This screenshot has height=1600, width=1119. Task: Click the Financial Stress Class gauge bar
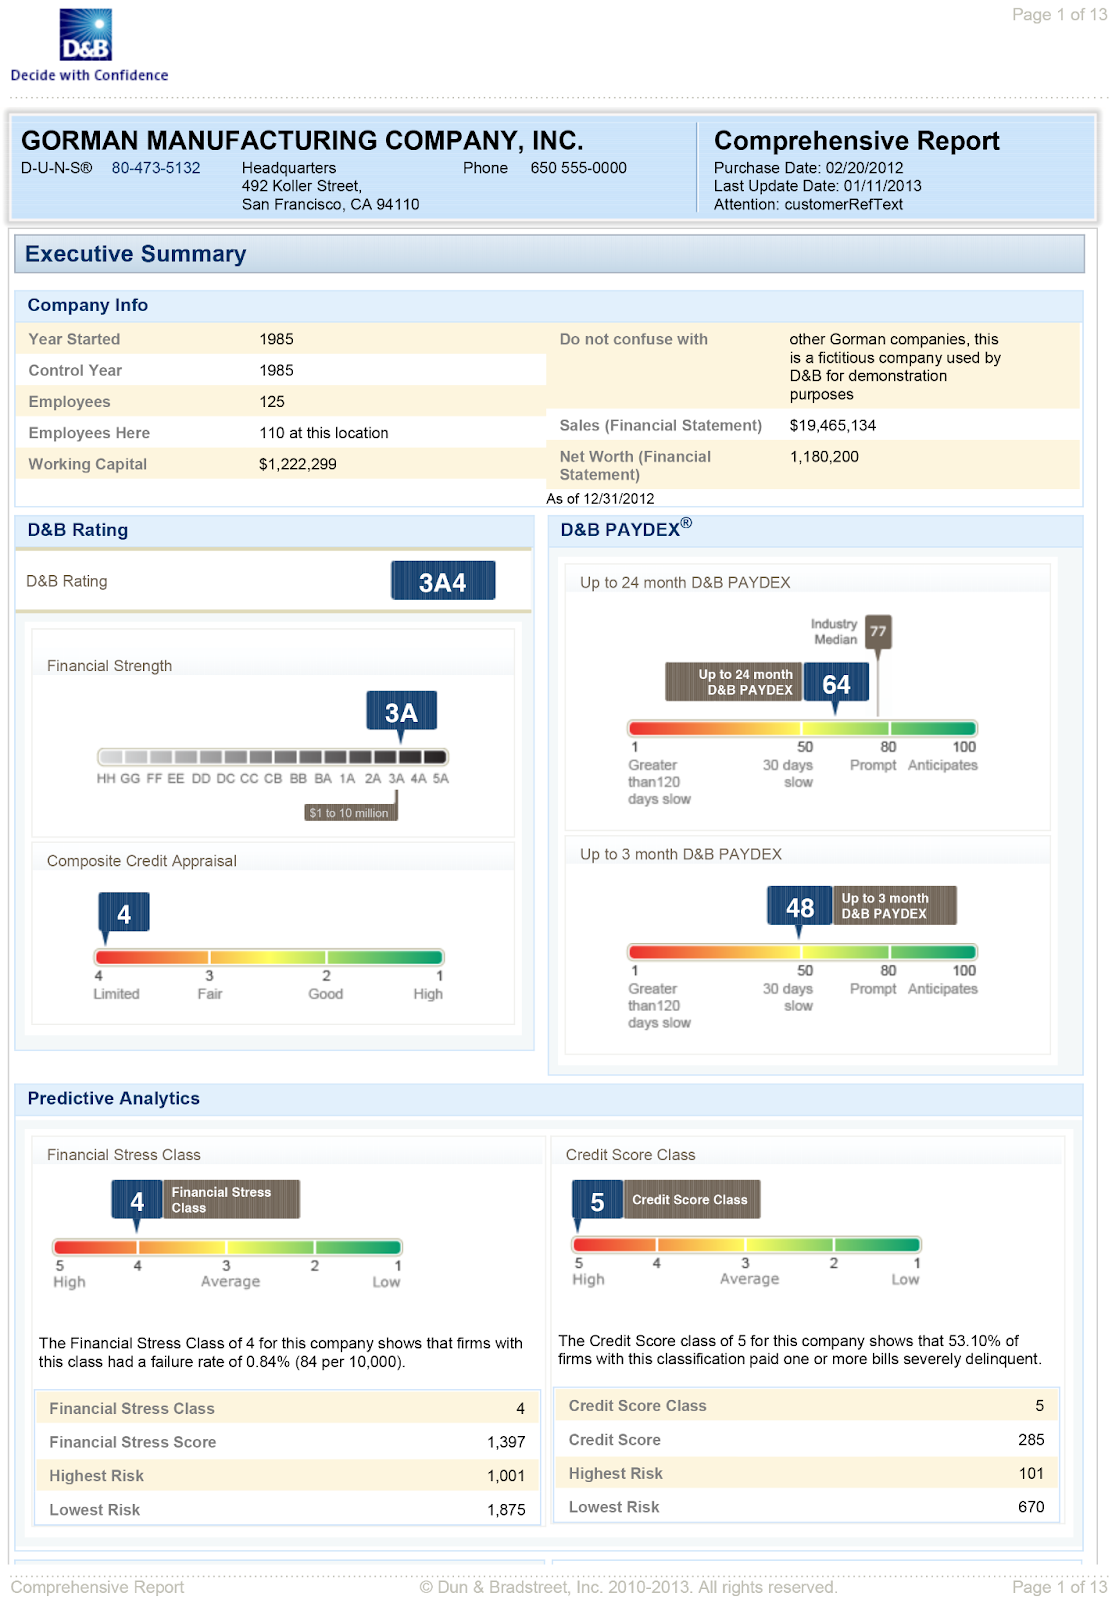click(x=228, y=1247)
